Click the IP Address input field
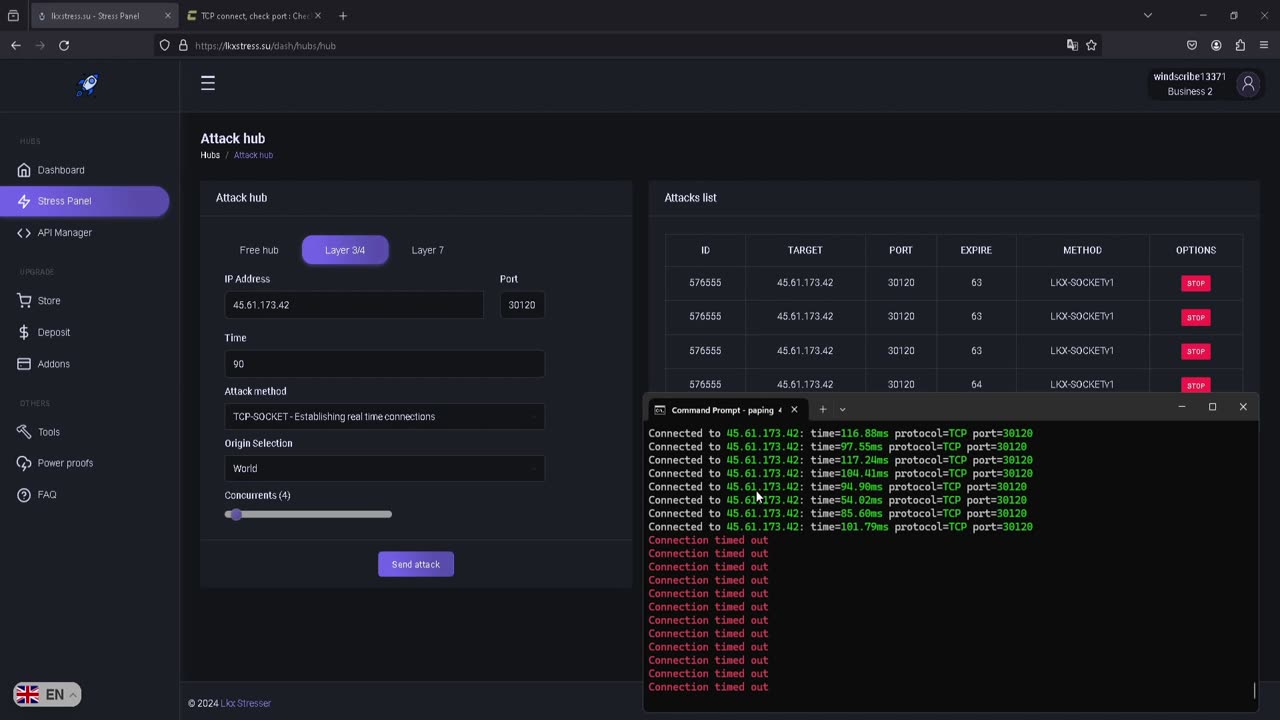Image resolution: width=1280 pixels, height=720 pixels. [354, 305]
